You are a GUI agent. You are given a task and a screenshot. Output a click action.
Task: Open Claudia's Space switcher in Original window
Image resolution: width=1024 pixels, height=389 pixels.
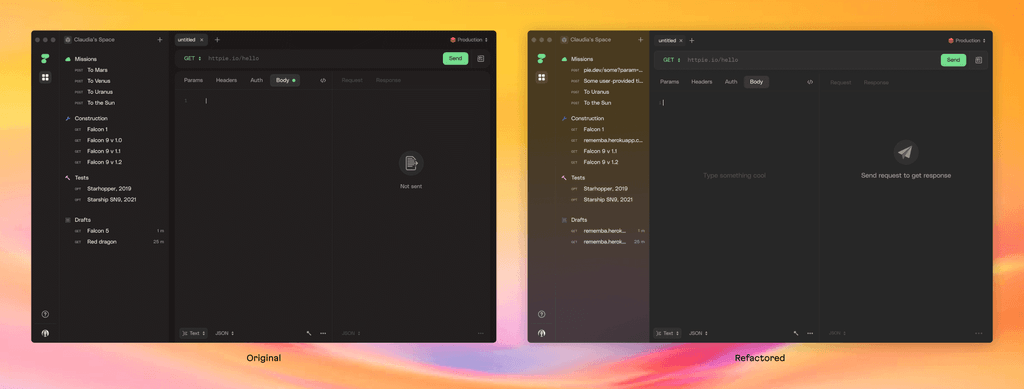pos(89,40)
